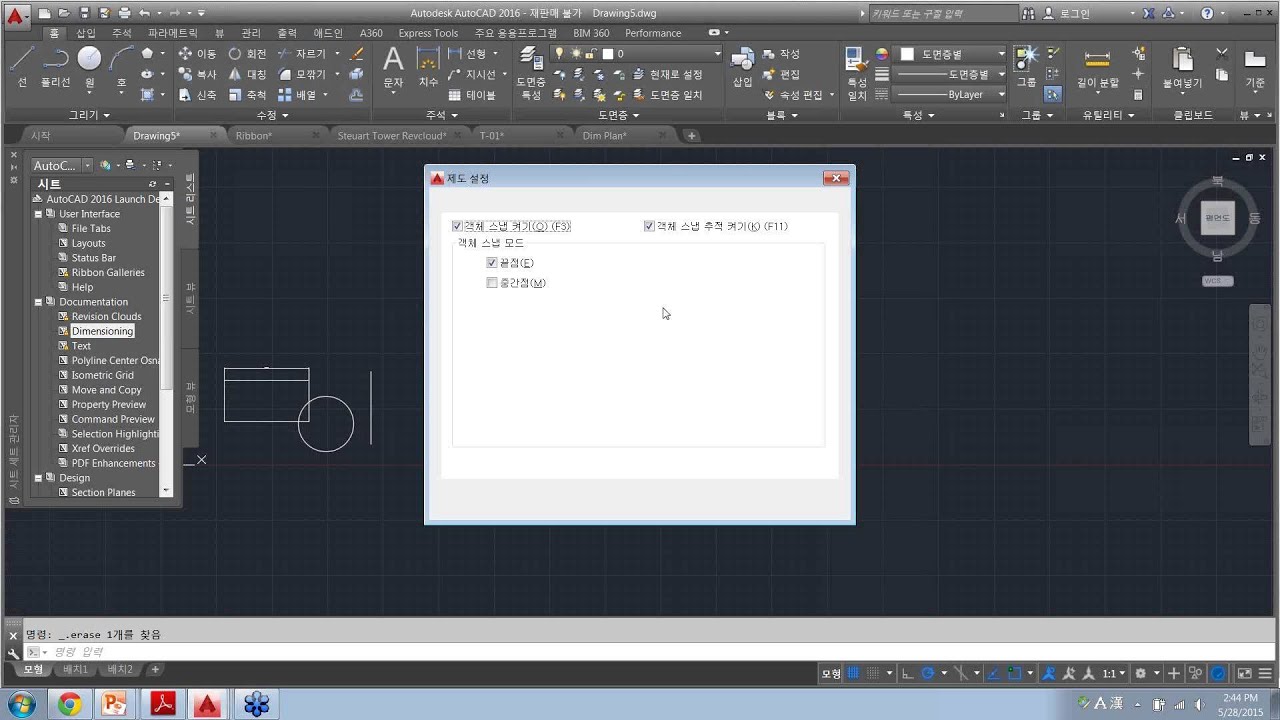Click the Paste (붙여넣기) icon
Screen dimensions: 1280x720
1182,66
